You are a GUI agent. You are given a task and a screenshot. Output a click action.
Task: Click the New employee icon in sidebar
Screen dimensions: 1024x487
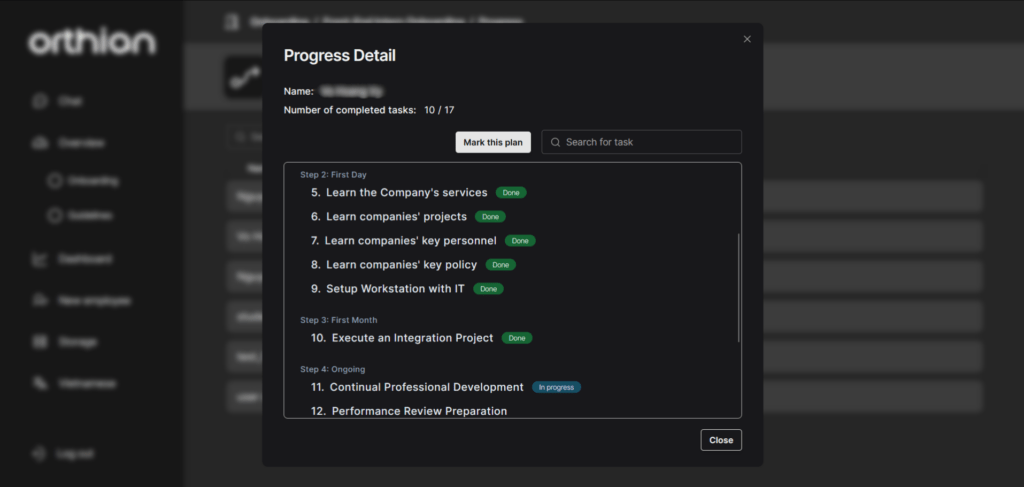click(x=40, y=300)
